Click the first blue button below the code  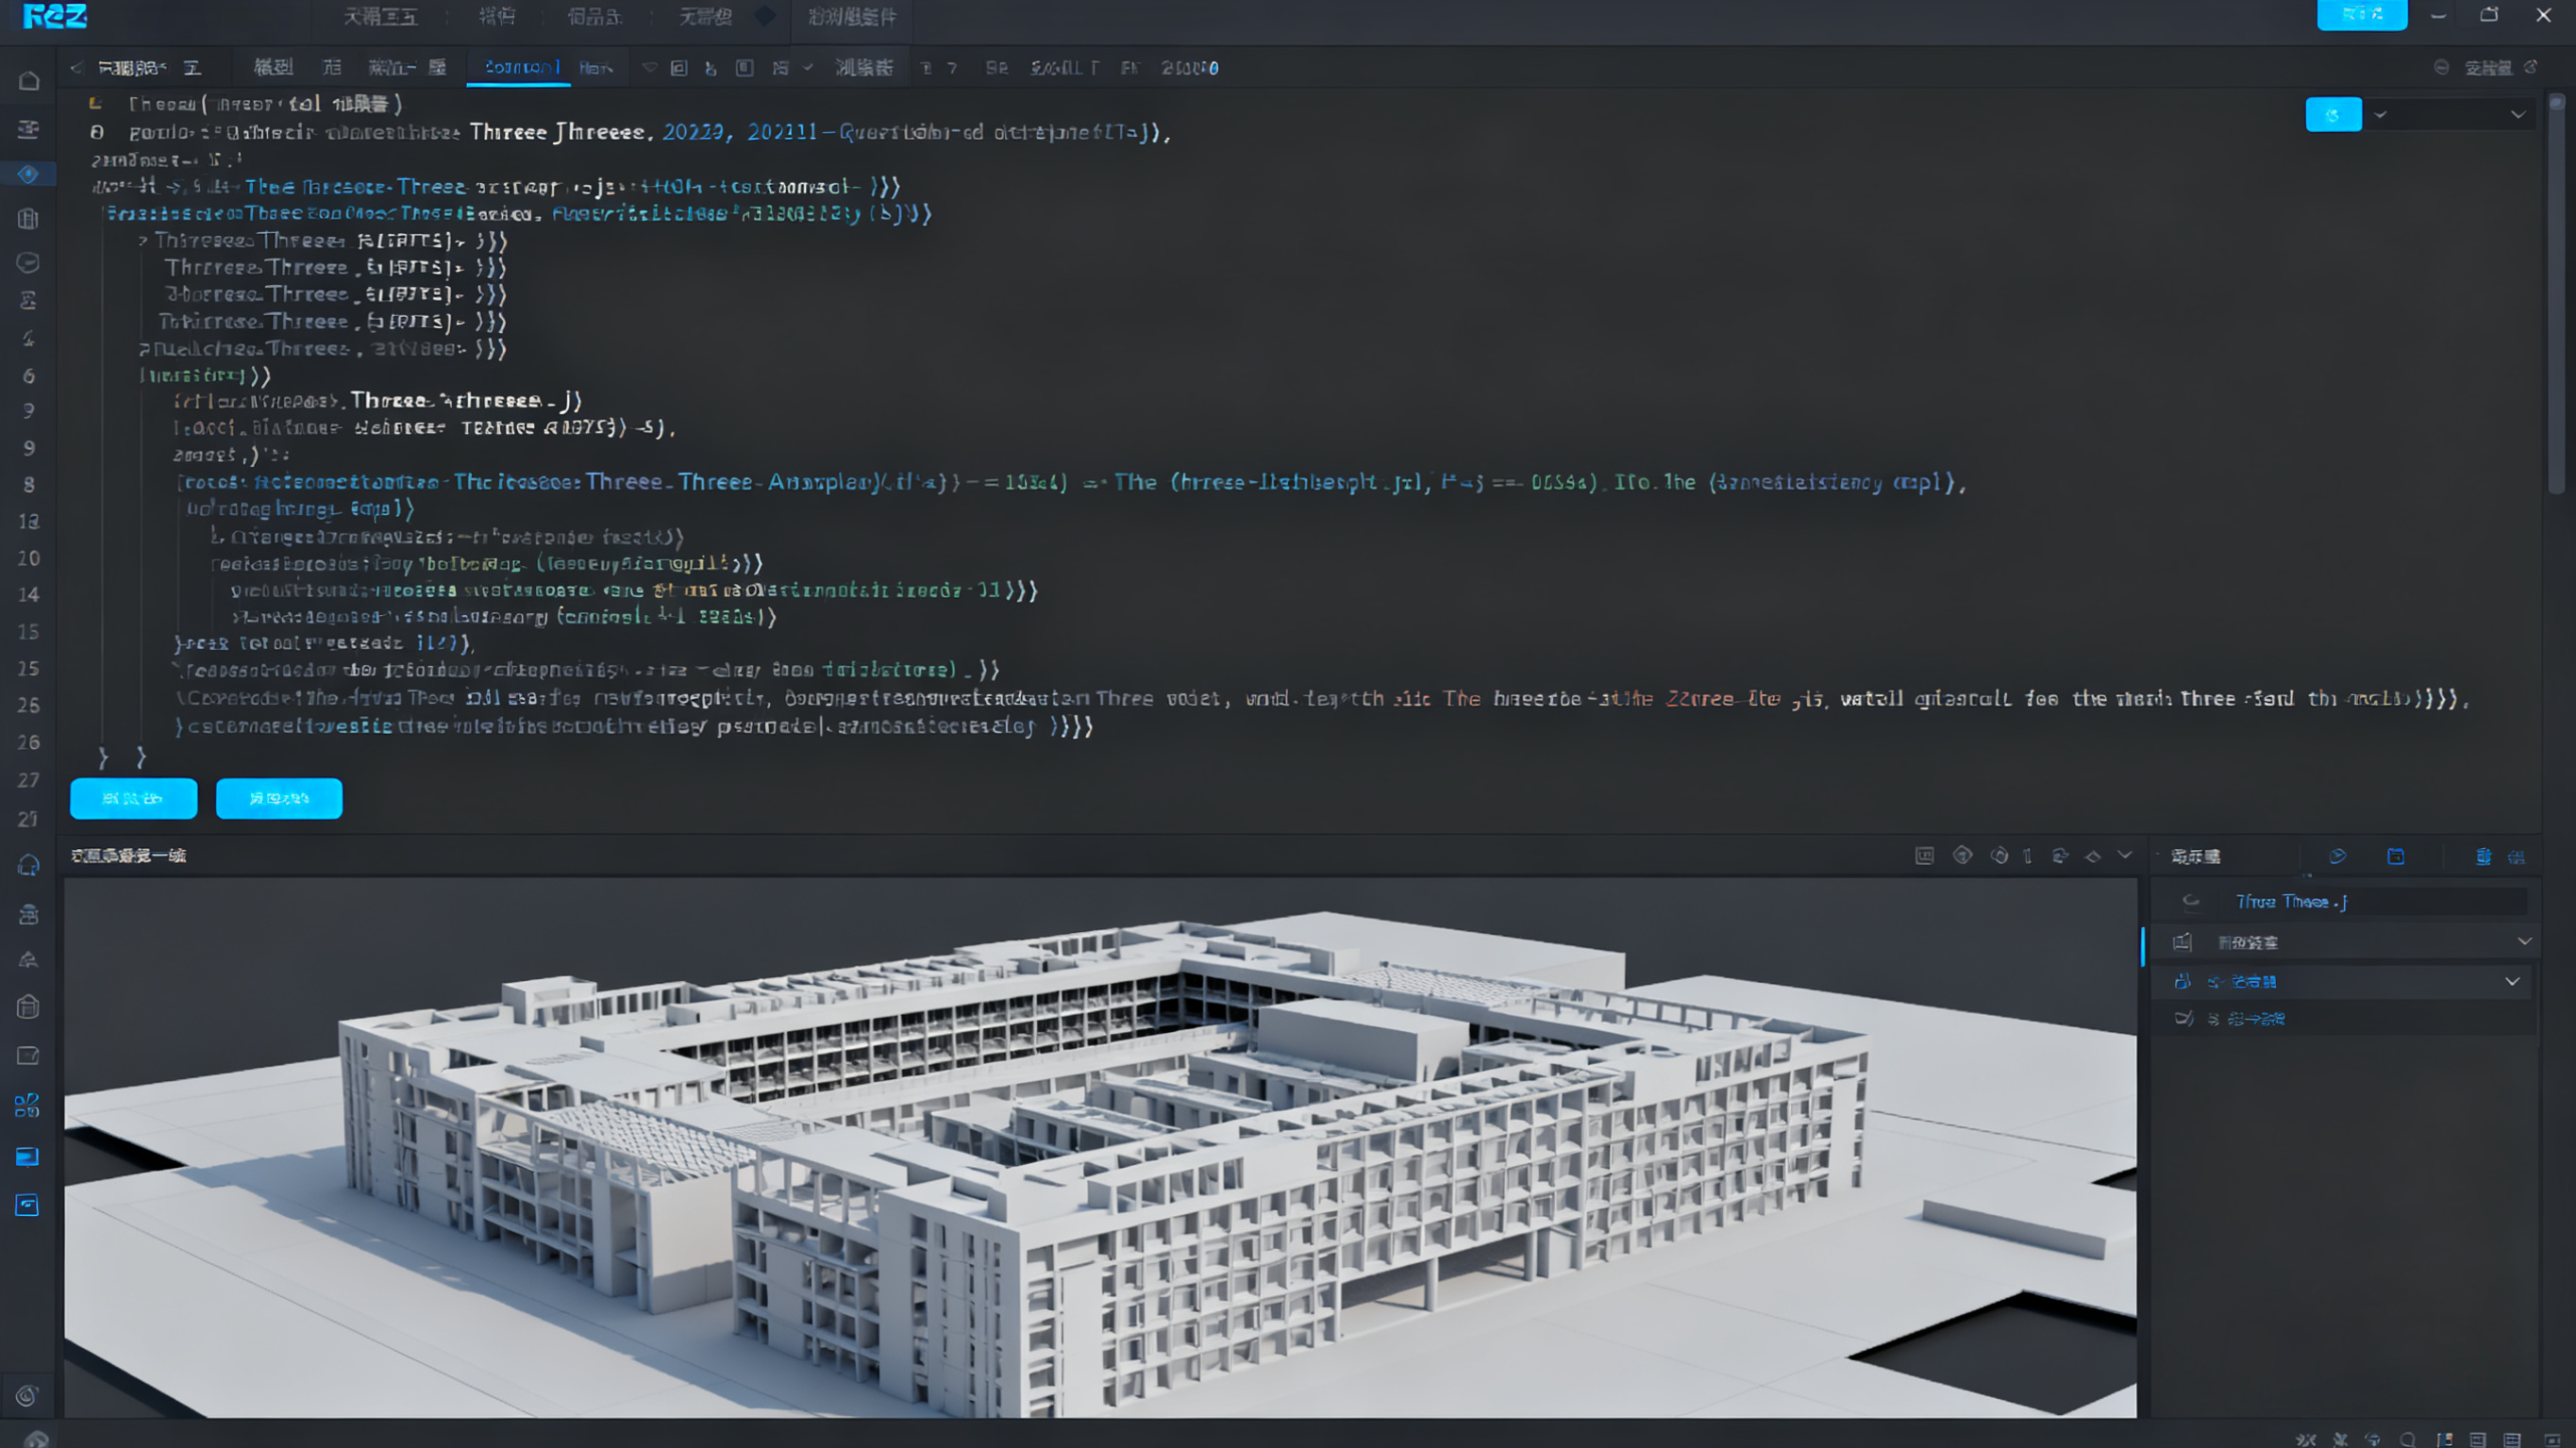[133, 798]
